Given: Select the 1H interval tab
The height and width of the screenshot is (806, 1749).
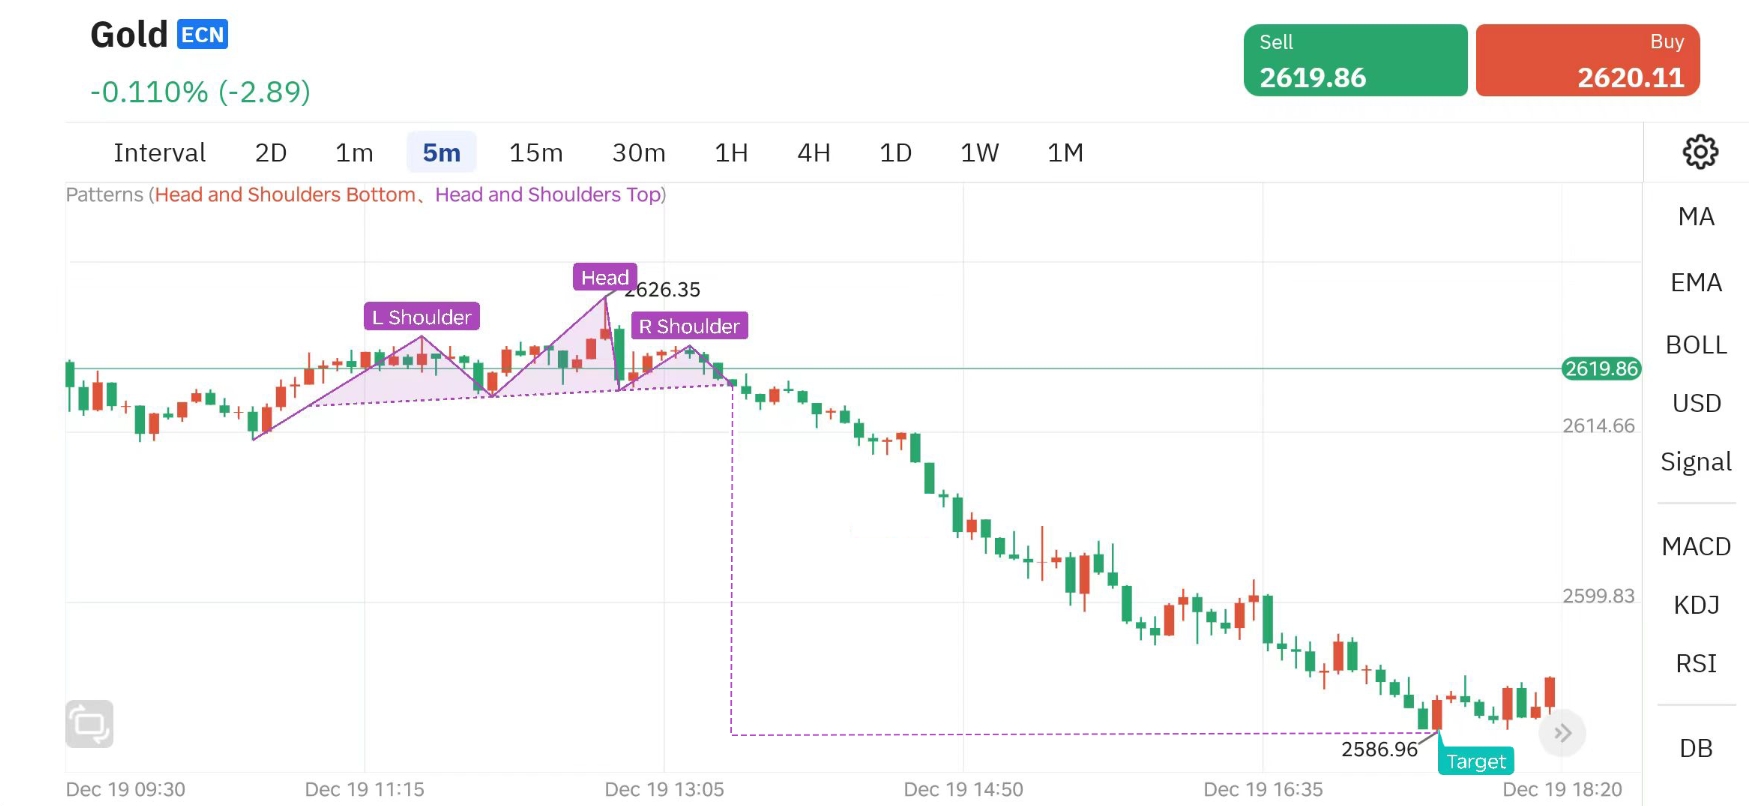Looking at the screenshot, I should coord(731,153).
